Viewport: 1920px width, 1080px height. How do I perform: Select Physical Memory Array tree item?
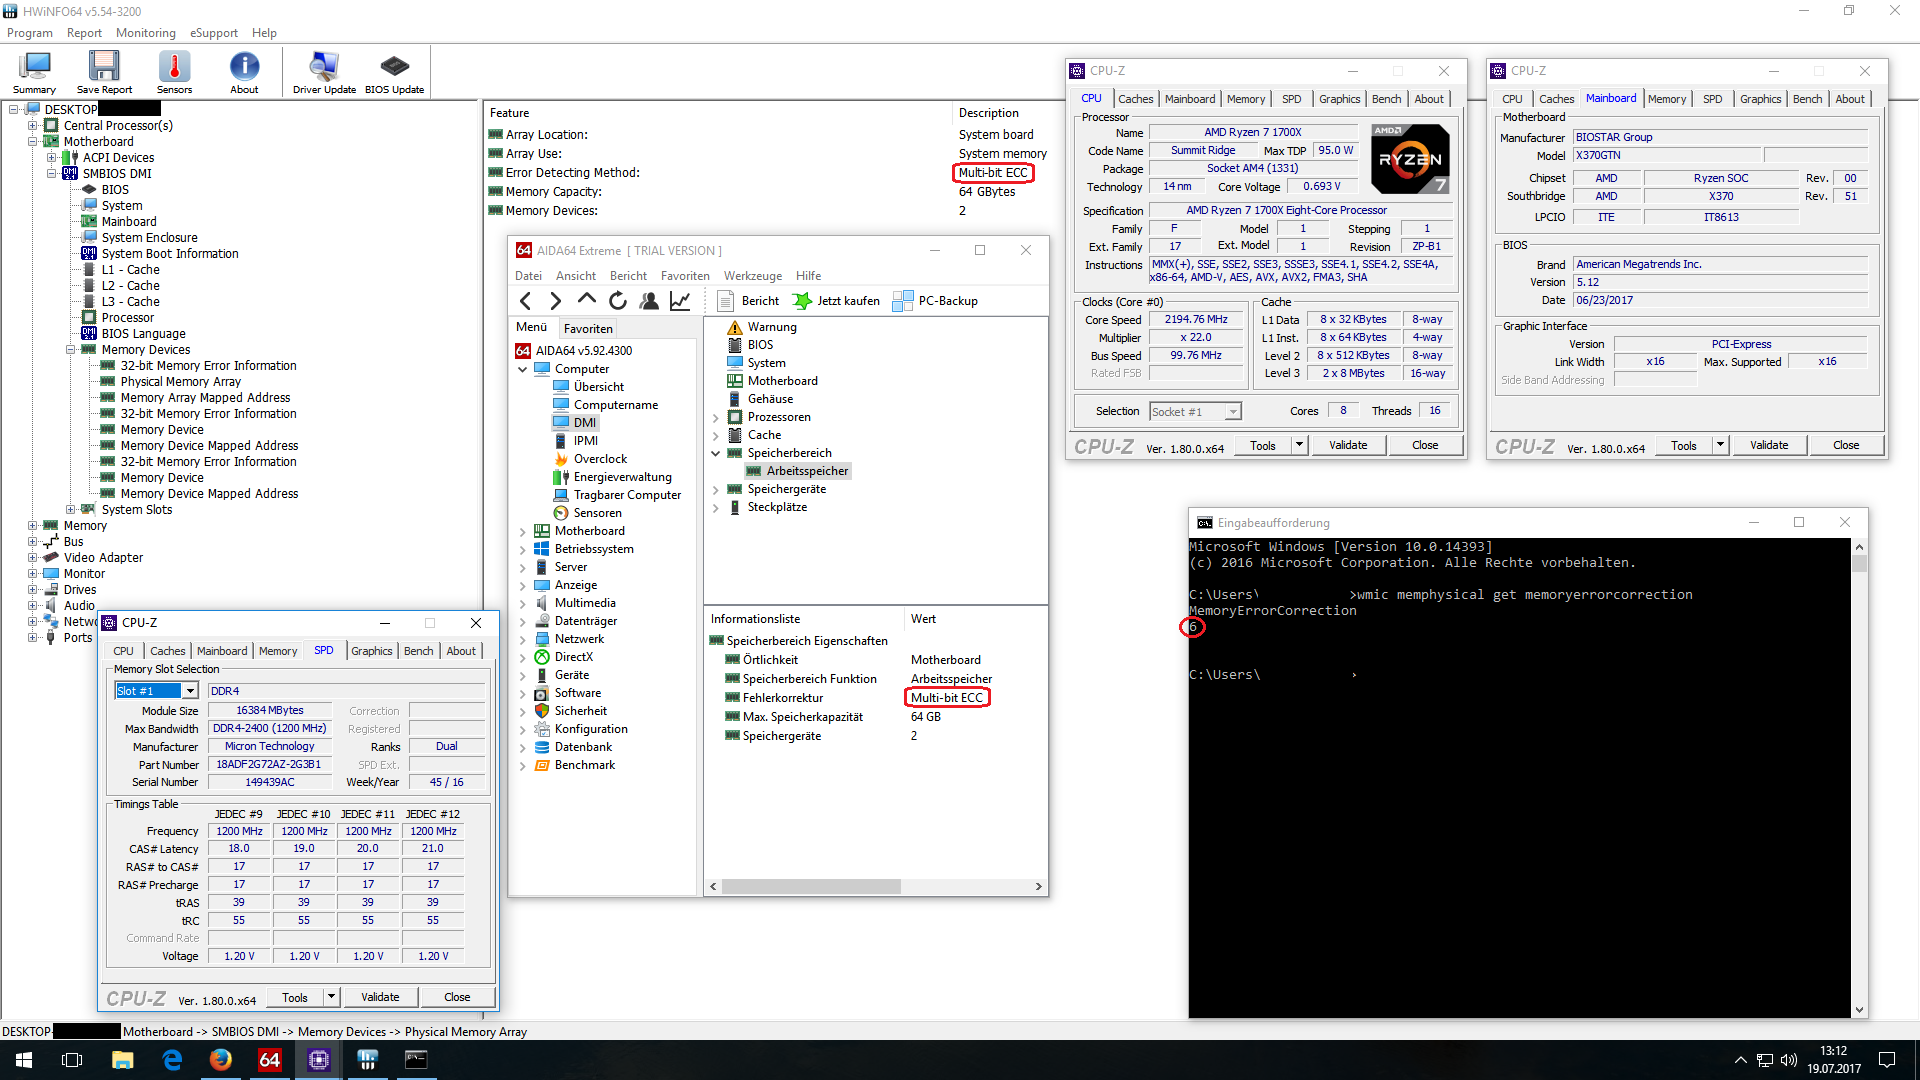180,382
